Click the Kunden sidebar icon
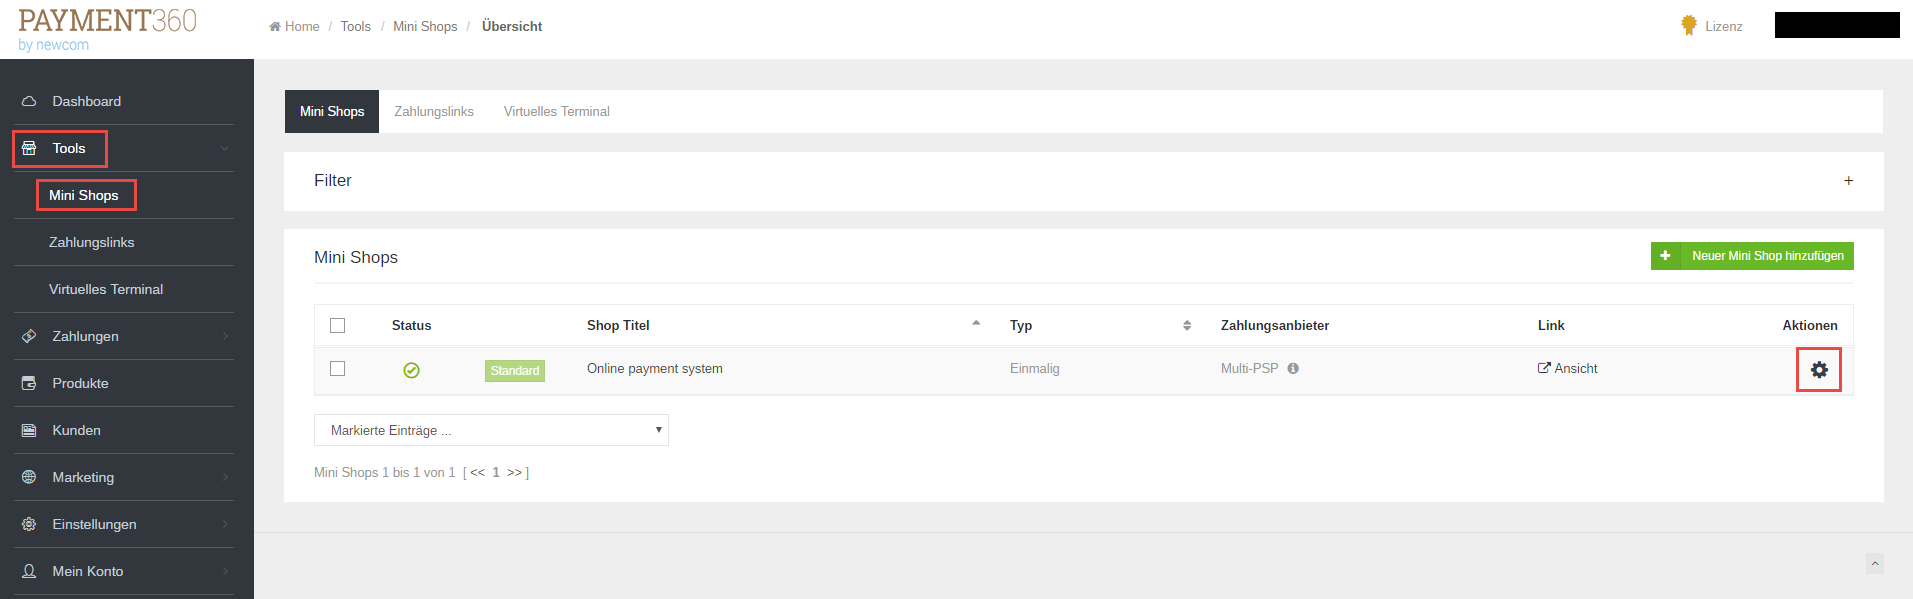1913x599 pixels. [x=29, y=431]
